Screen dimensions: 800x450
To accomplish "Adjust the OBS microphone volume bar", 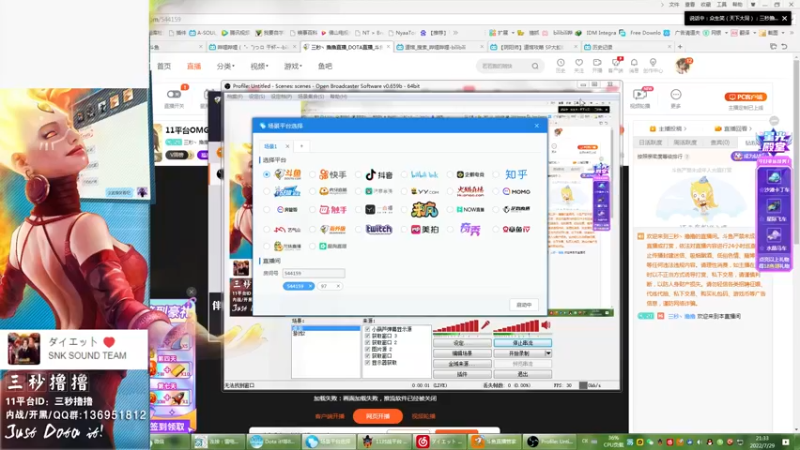I will tap(456, 327).
